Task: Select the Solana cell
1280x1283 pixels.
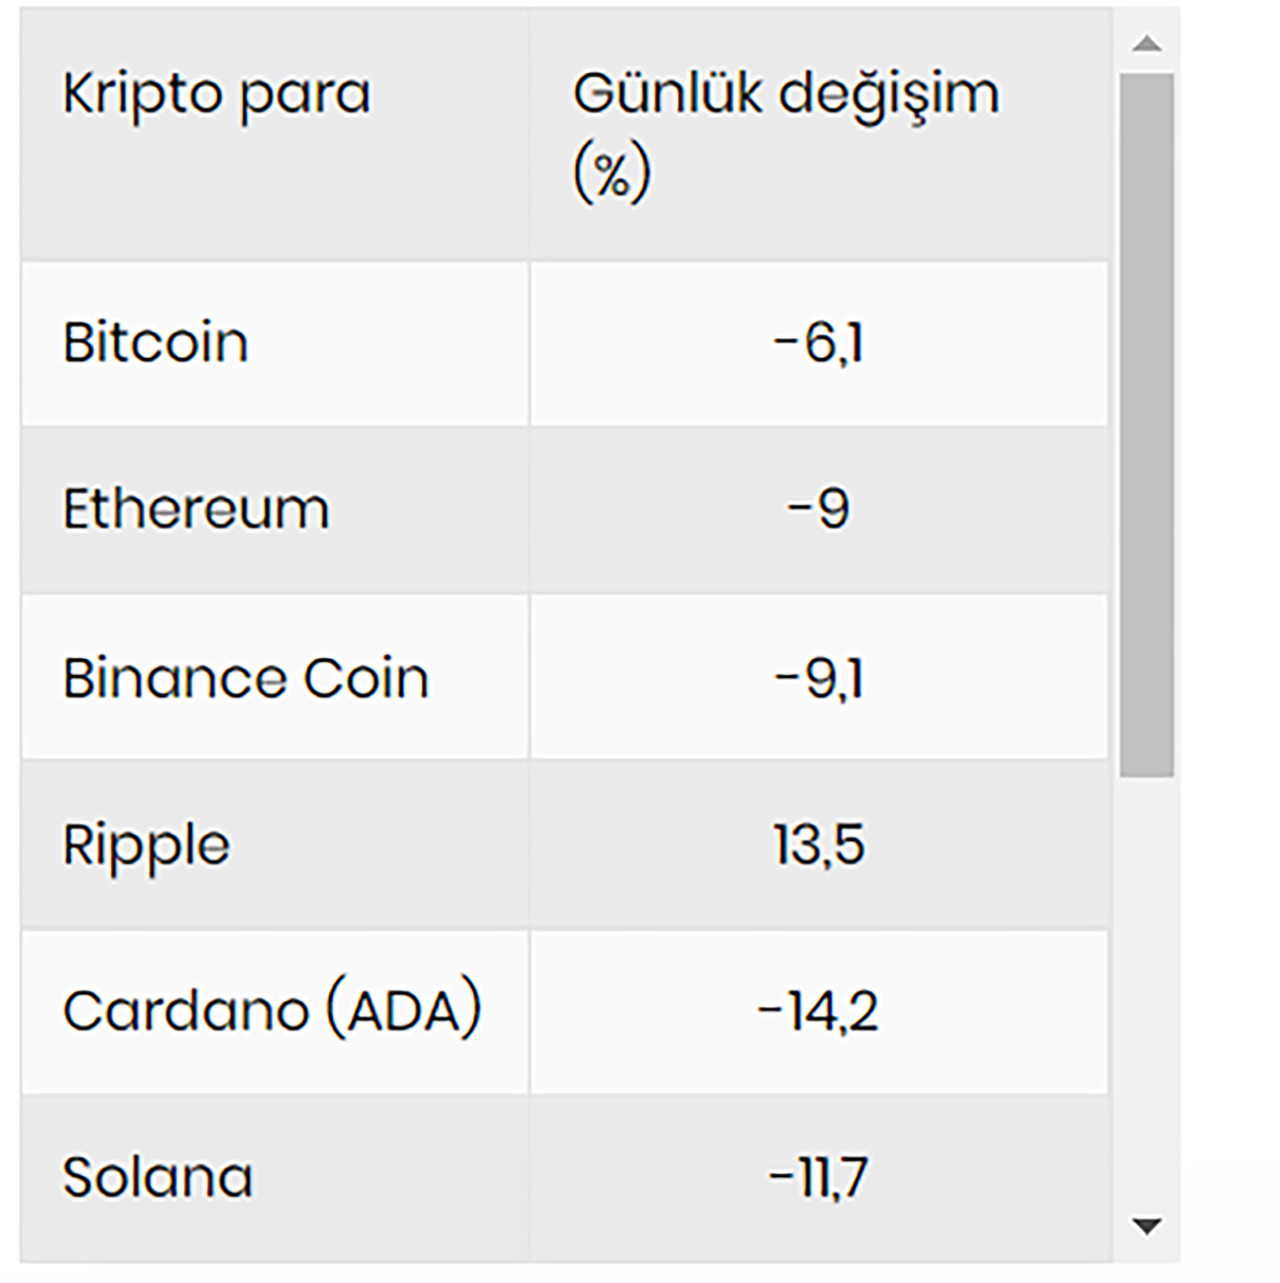Action: click(x=157, y=1177)
